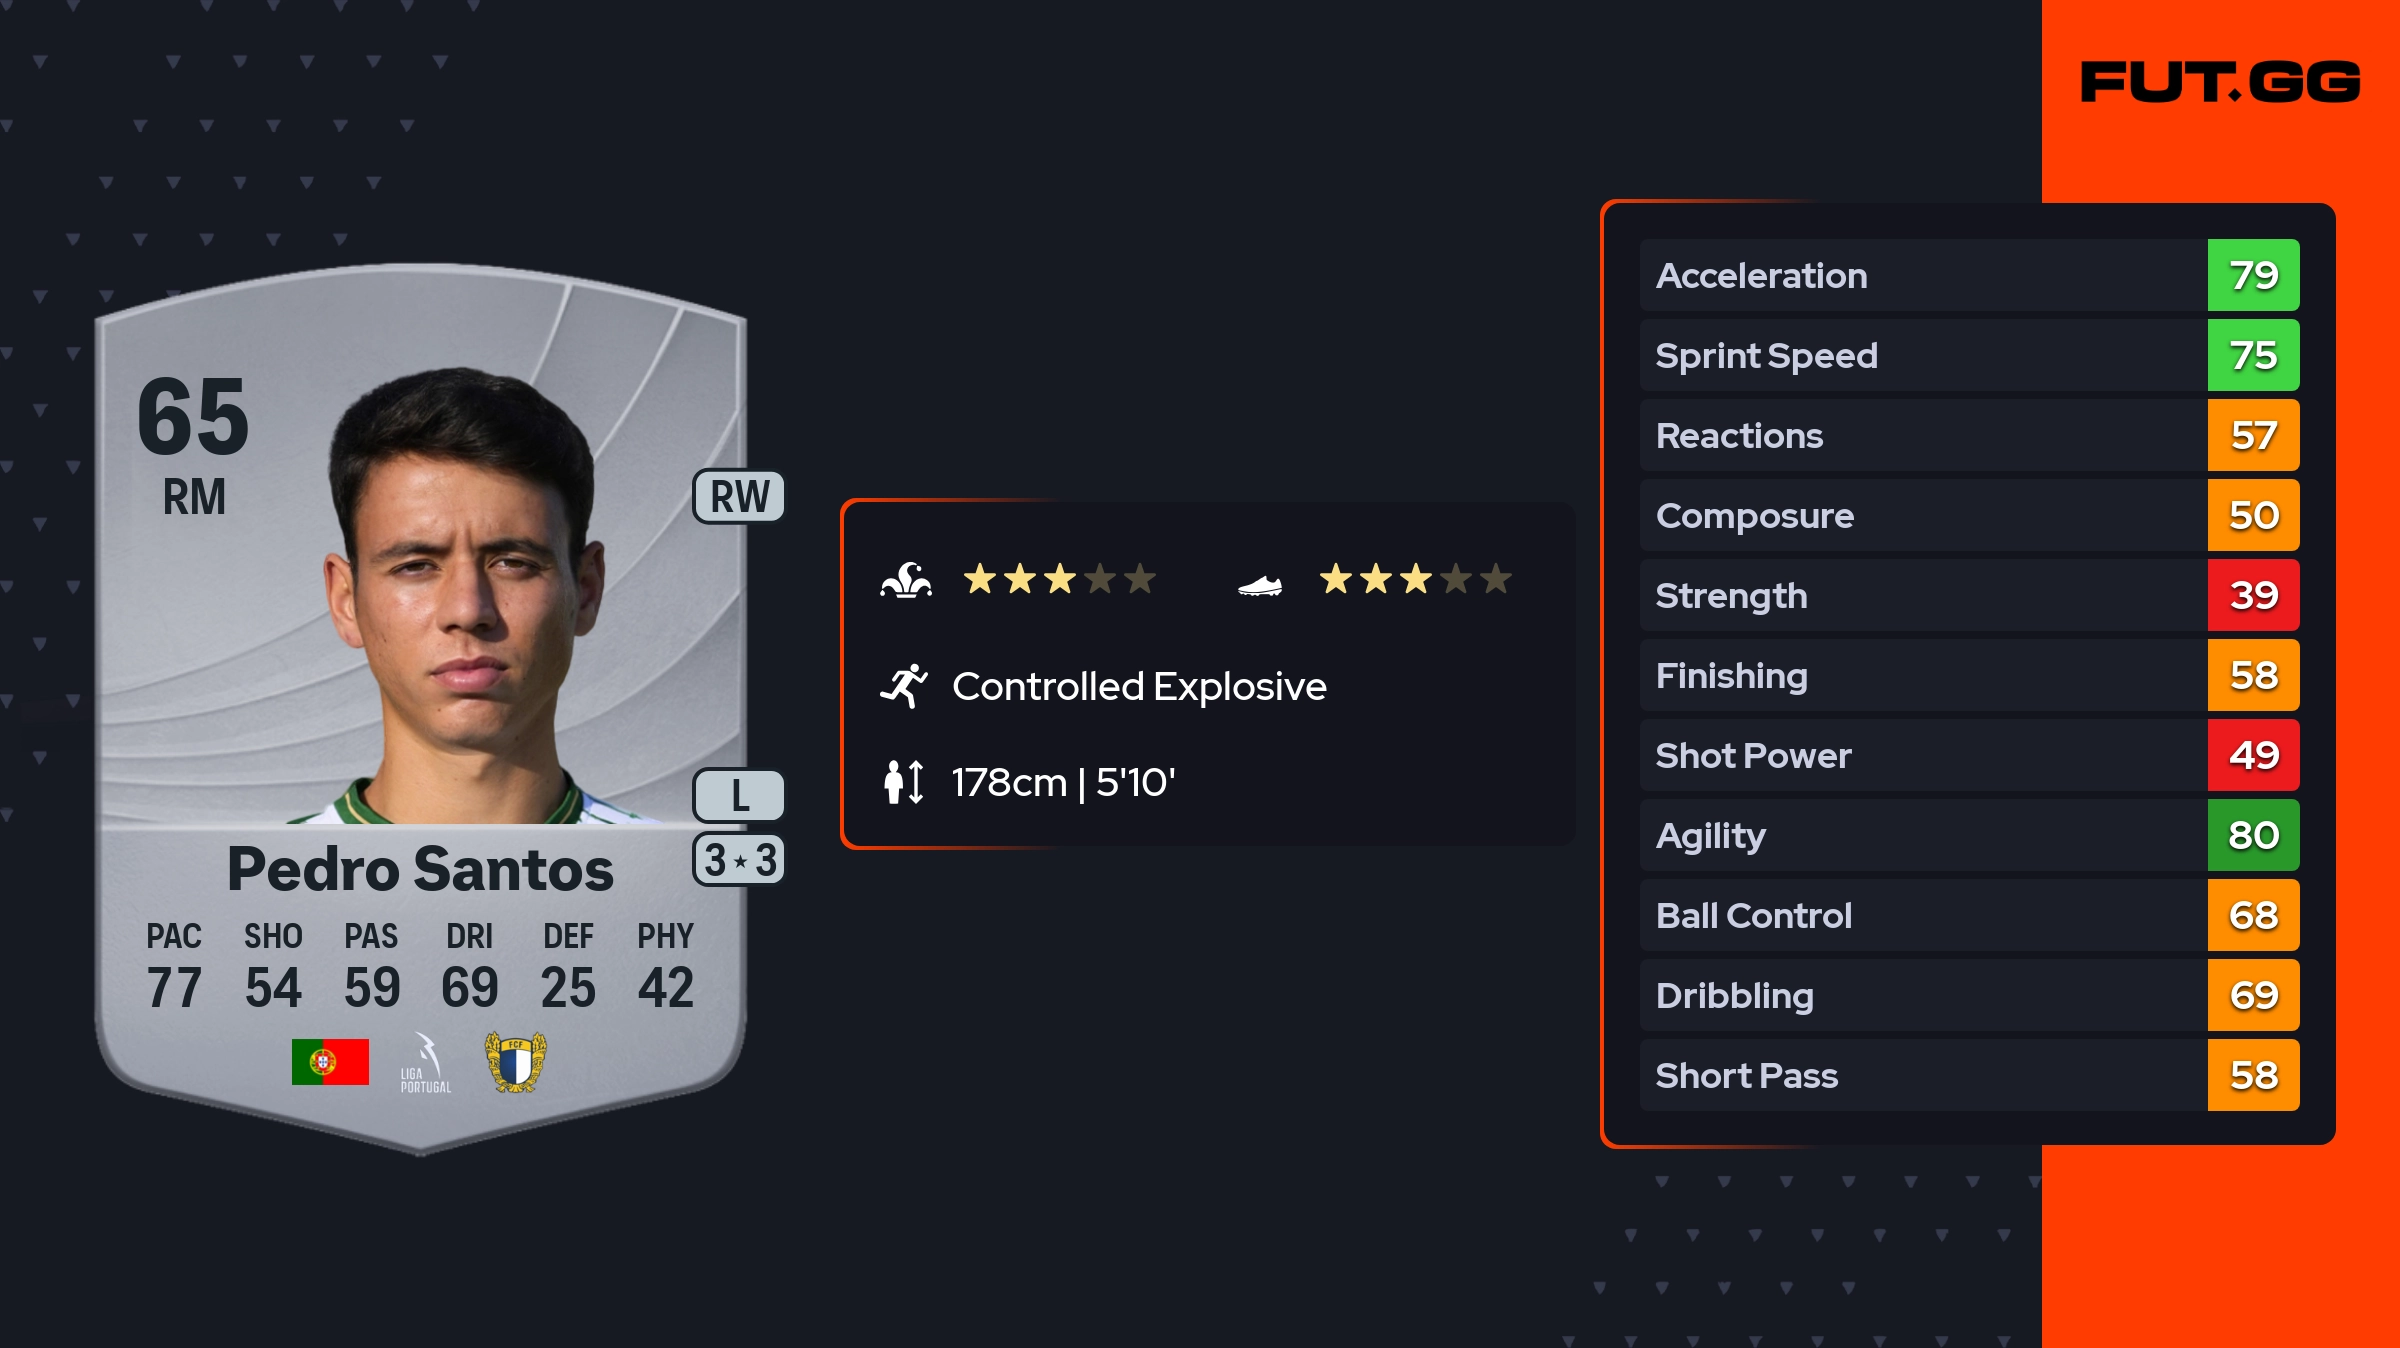Click the height person icon
The width and height of the screenshot is (2400, 1348).
pos(903,782)
